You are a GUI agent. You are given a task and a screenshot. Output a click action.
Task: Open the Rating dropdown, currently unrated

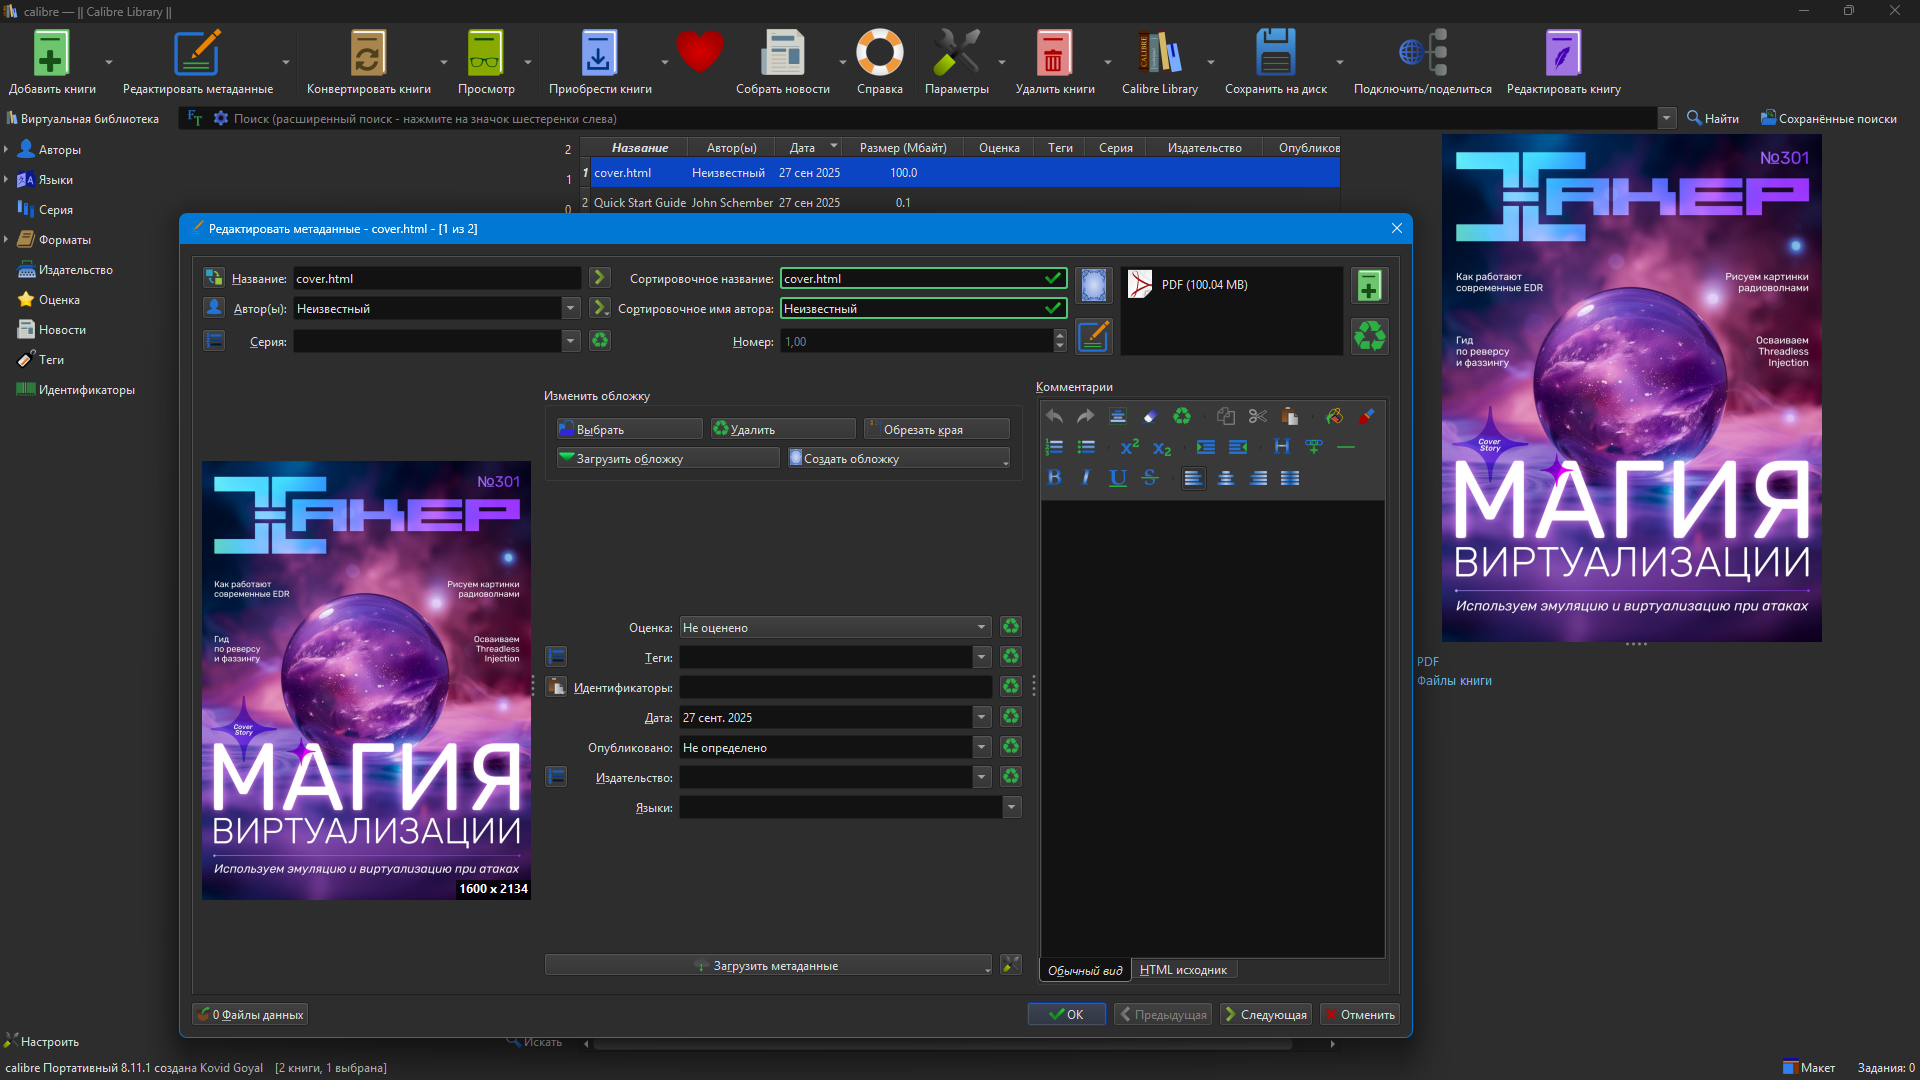[835, 627]
